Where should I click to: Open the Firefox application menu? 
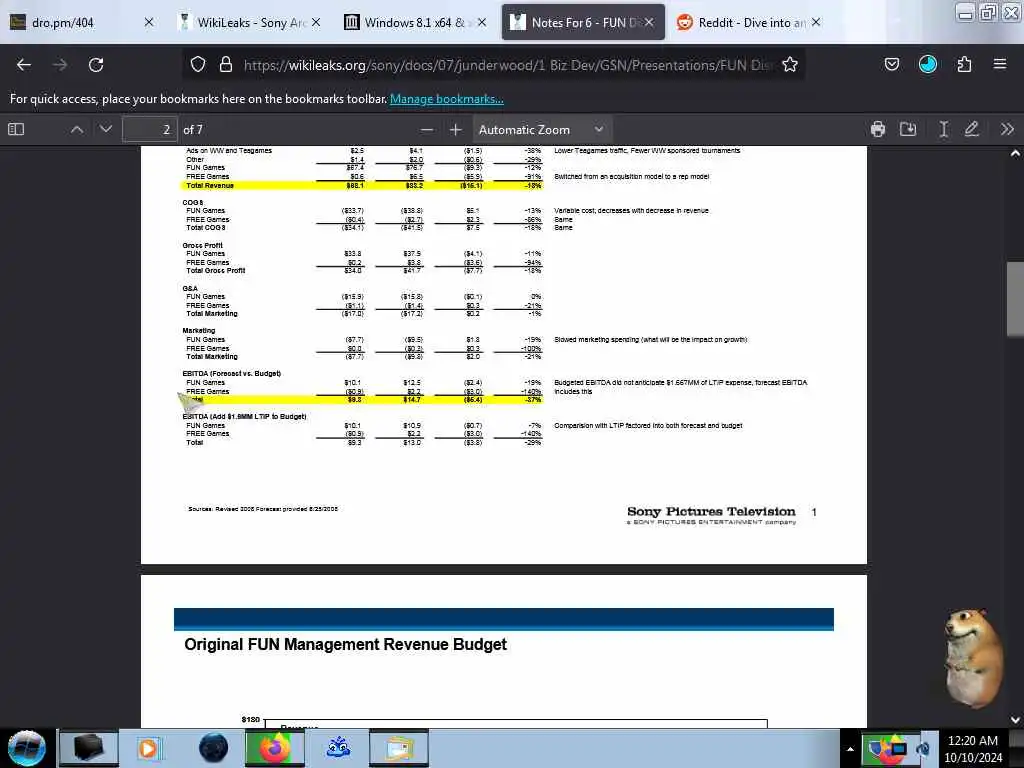[x=1000, y=64]
